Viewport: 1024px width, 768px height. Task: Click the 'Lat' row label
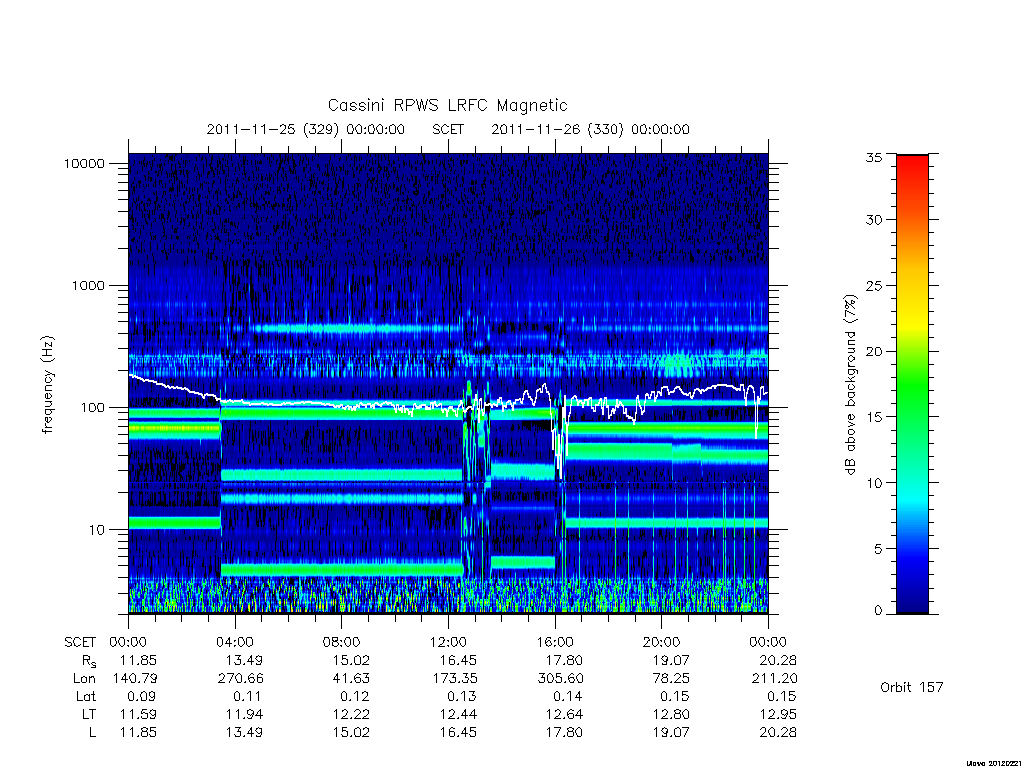coord(86,696)
